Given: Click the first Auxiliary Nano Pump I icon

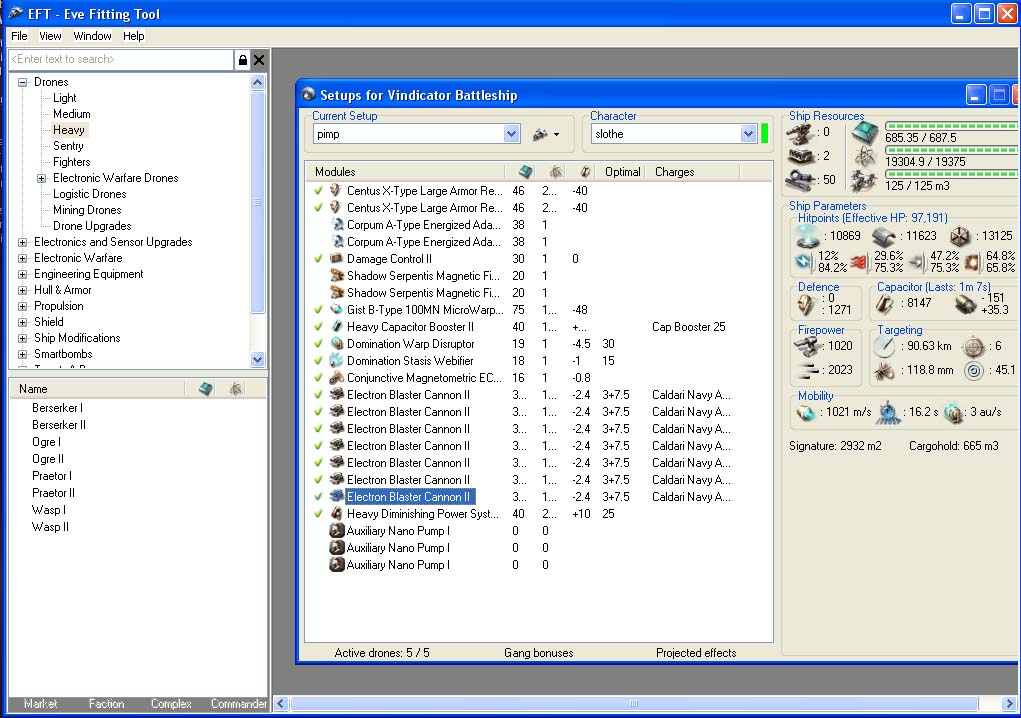Looking at the screenshot, I should tap(337, 531).
